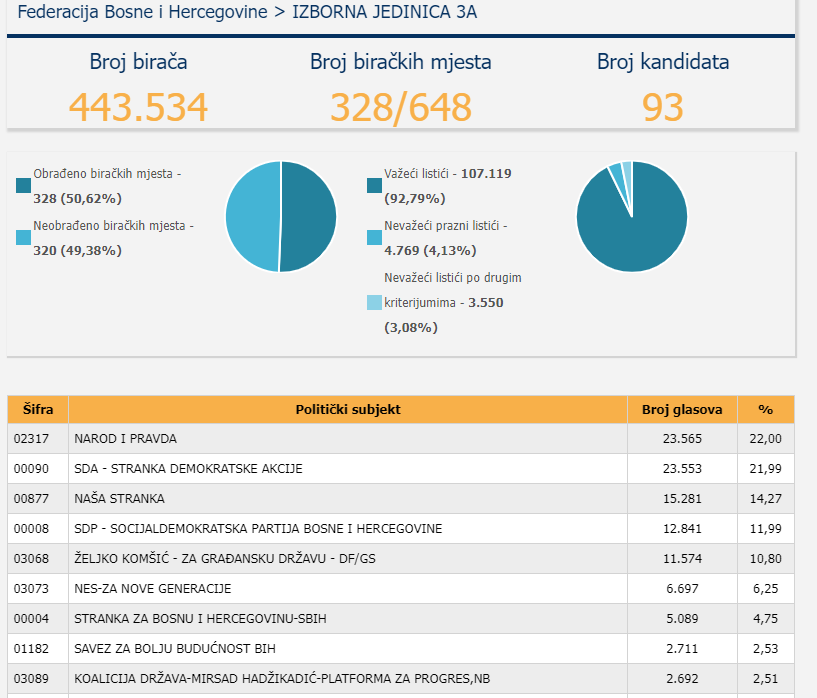
Task: Click the dark teal swatch for Obrađeno biračkih mjesta
Action: (x=23, y=185)
